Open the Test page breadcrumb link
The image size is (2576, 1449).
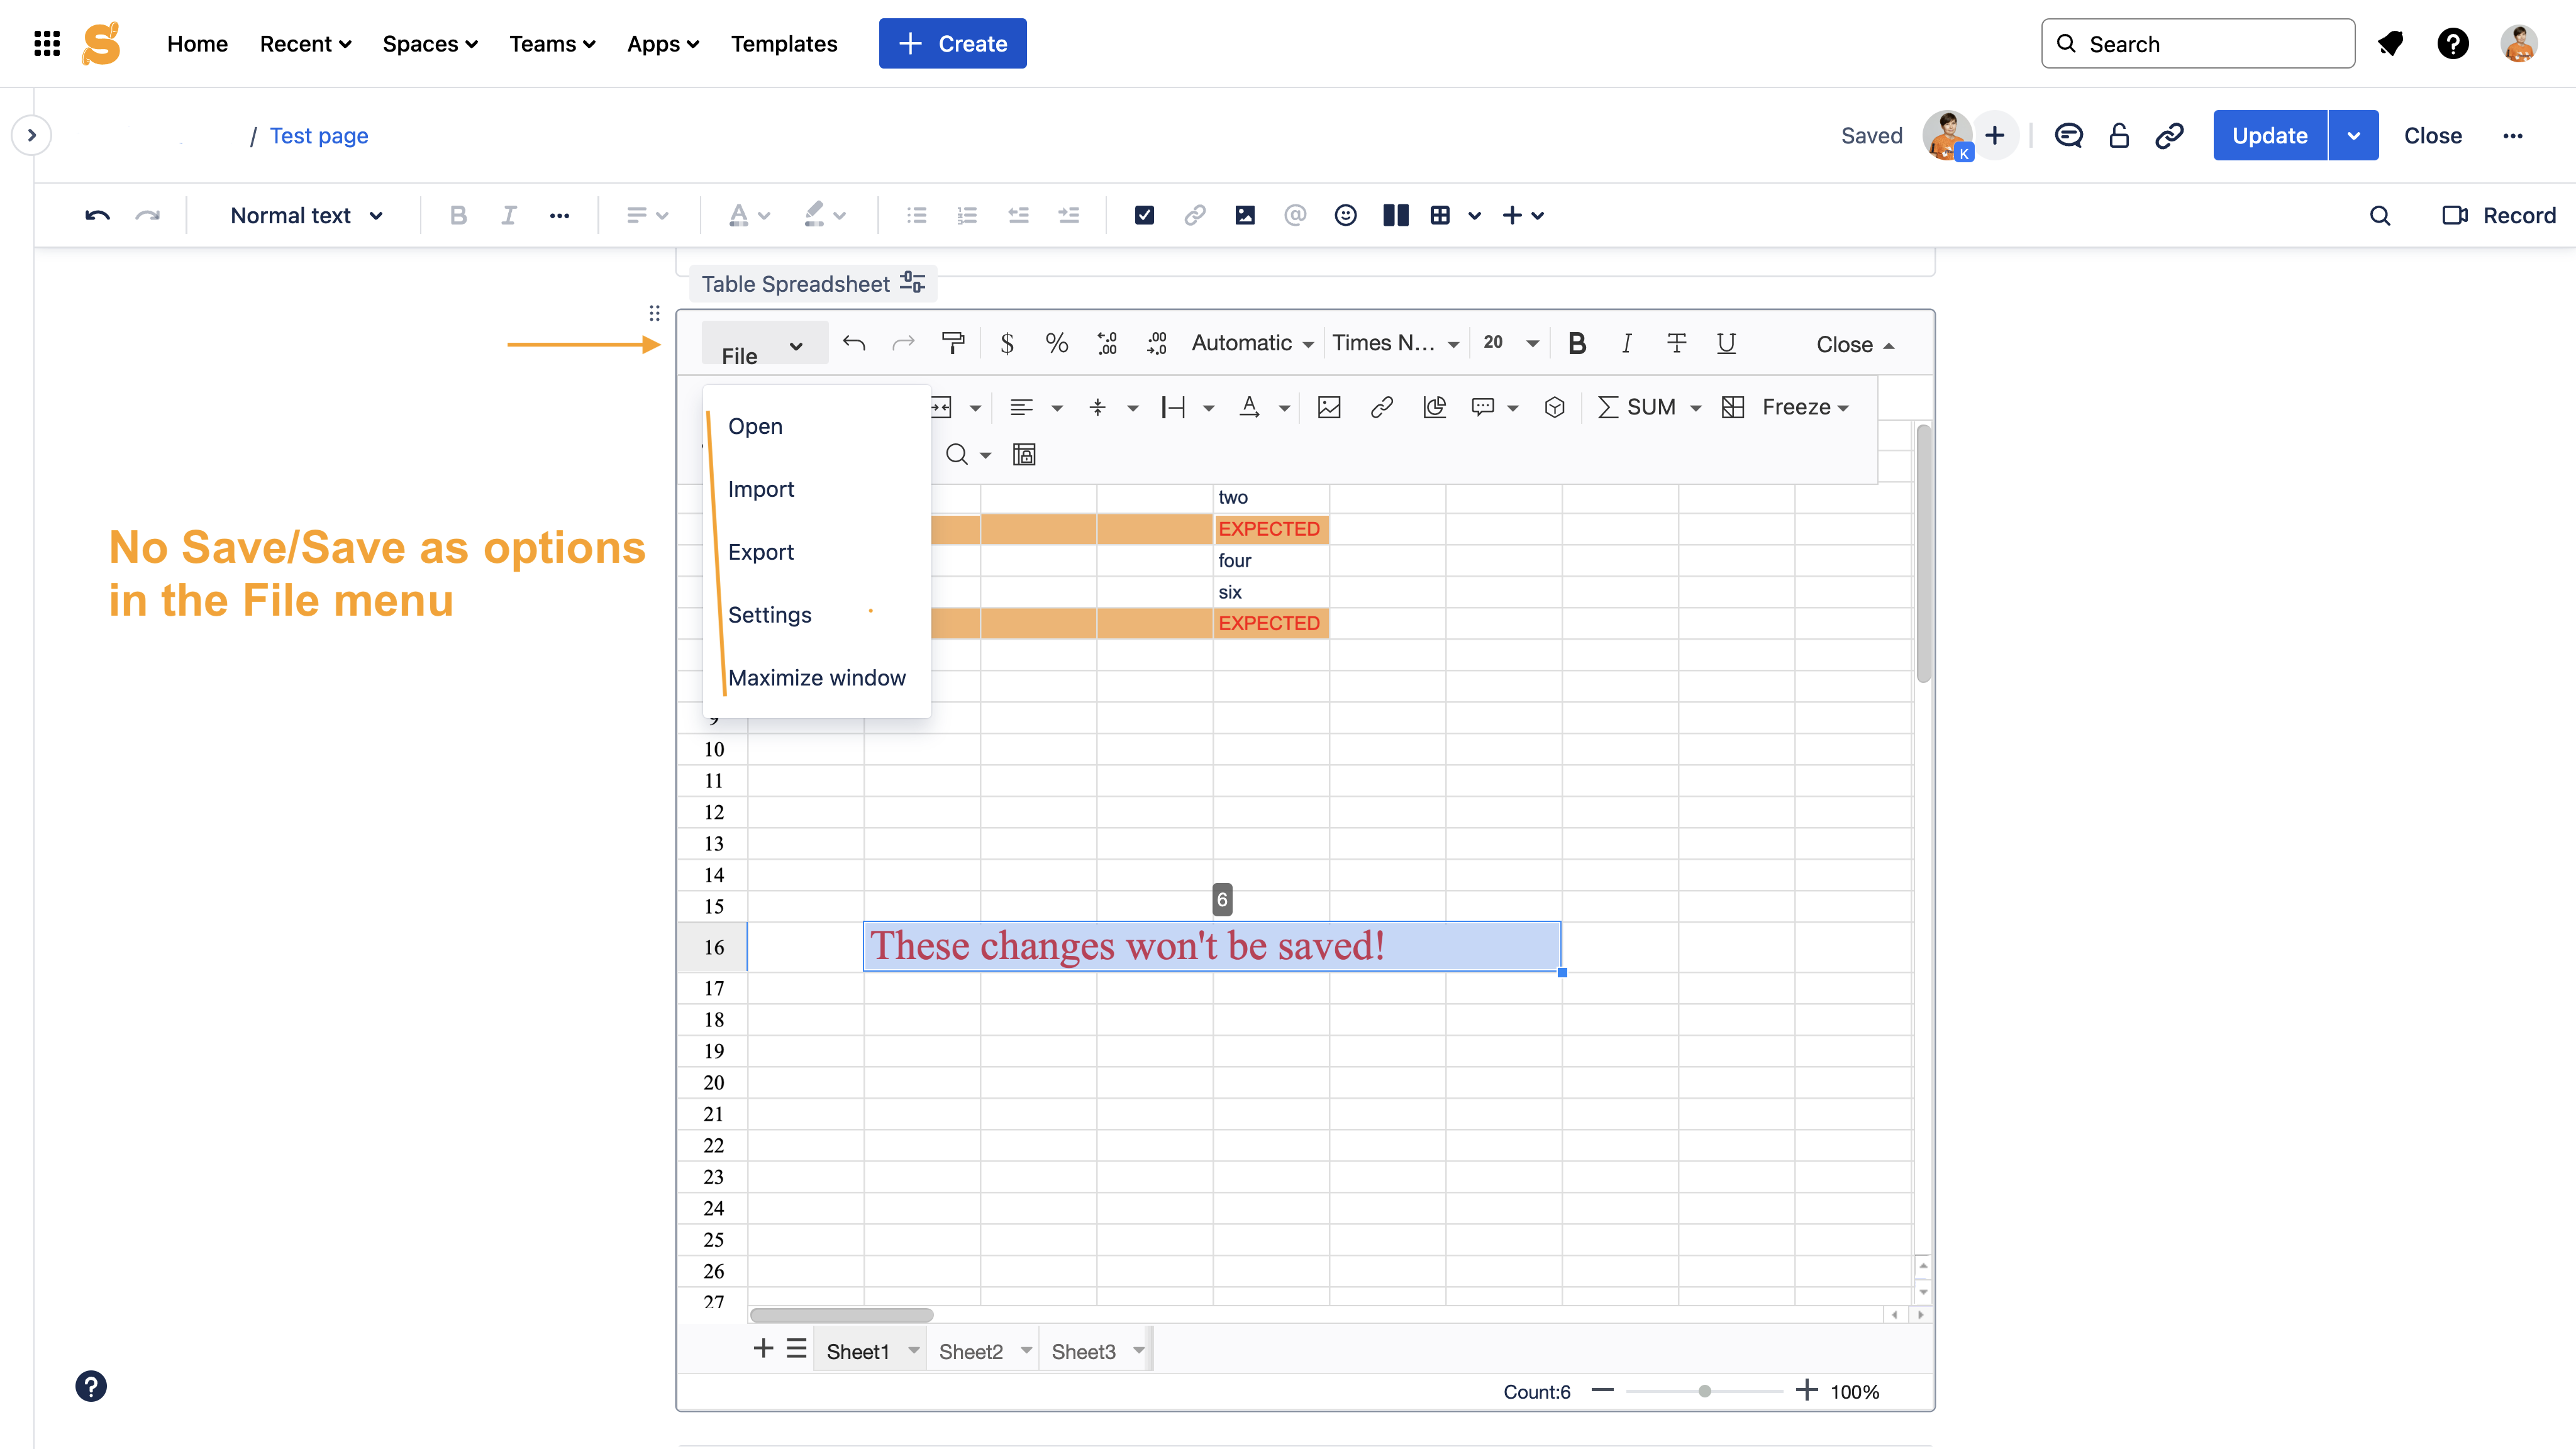tap(318, 135)
